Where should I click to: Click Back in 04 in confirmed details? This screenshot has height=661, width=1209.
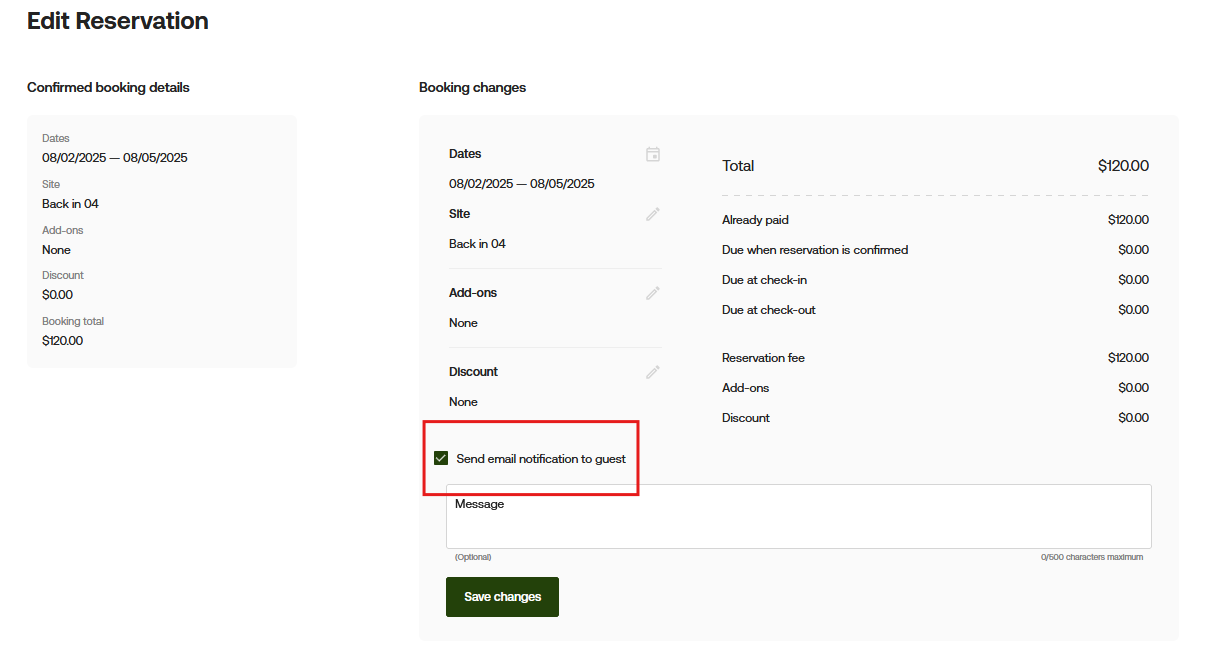click(70, 204)
